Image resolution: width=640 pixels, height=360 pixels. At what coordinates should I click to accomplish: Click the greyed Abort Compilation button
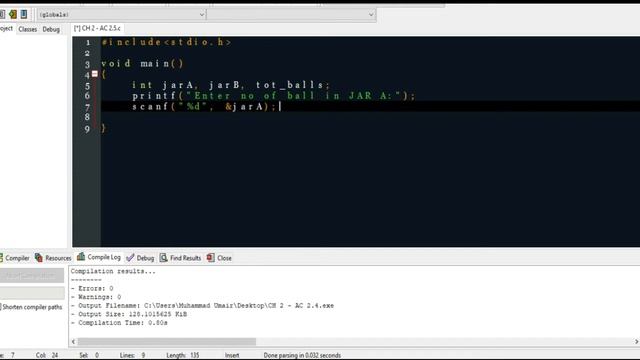(32, 276)
